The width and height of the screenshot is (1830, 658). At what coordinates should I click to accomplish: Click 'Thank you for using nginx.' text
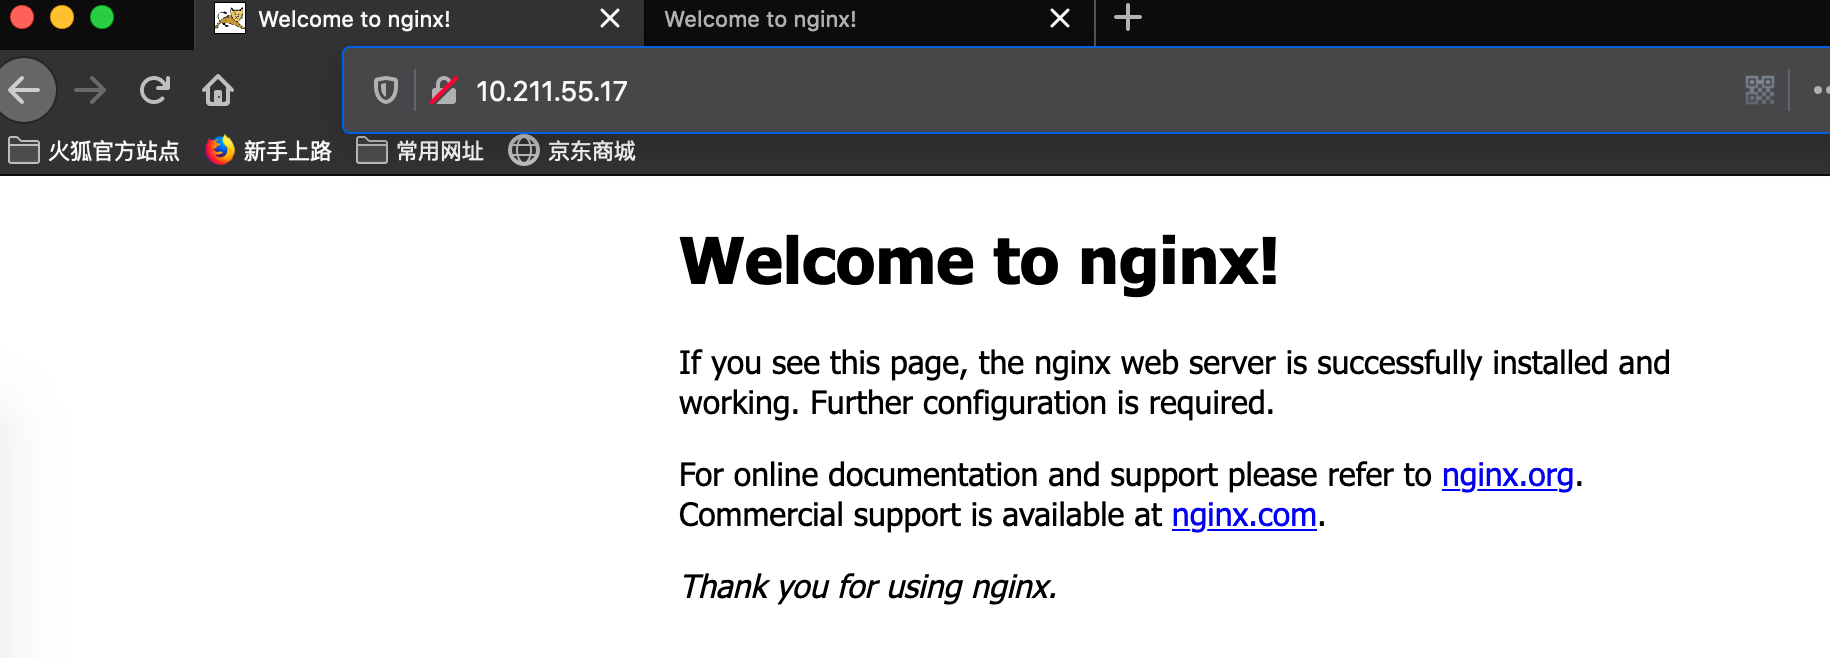[868, 587]
